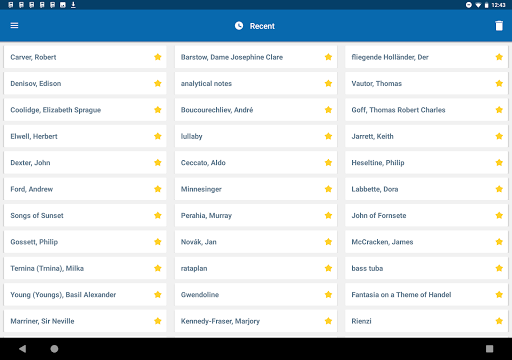This screenshot has width=512, height=360.
Task: Open fliegende Holländer, Der entry
Action: coord(427,57)
